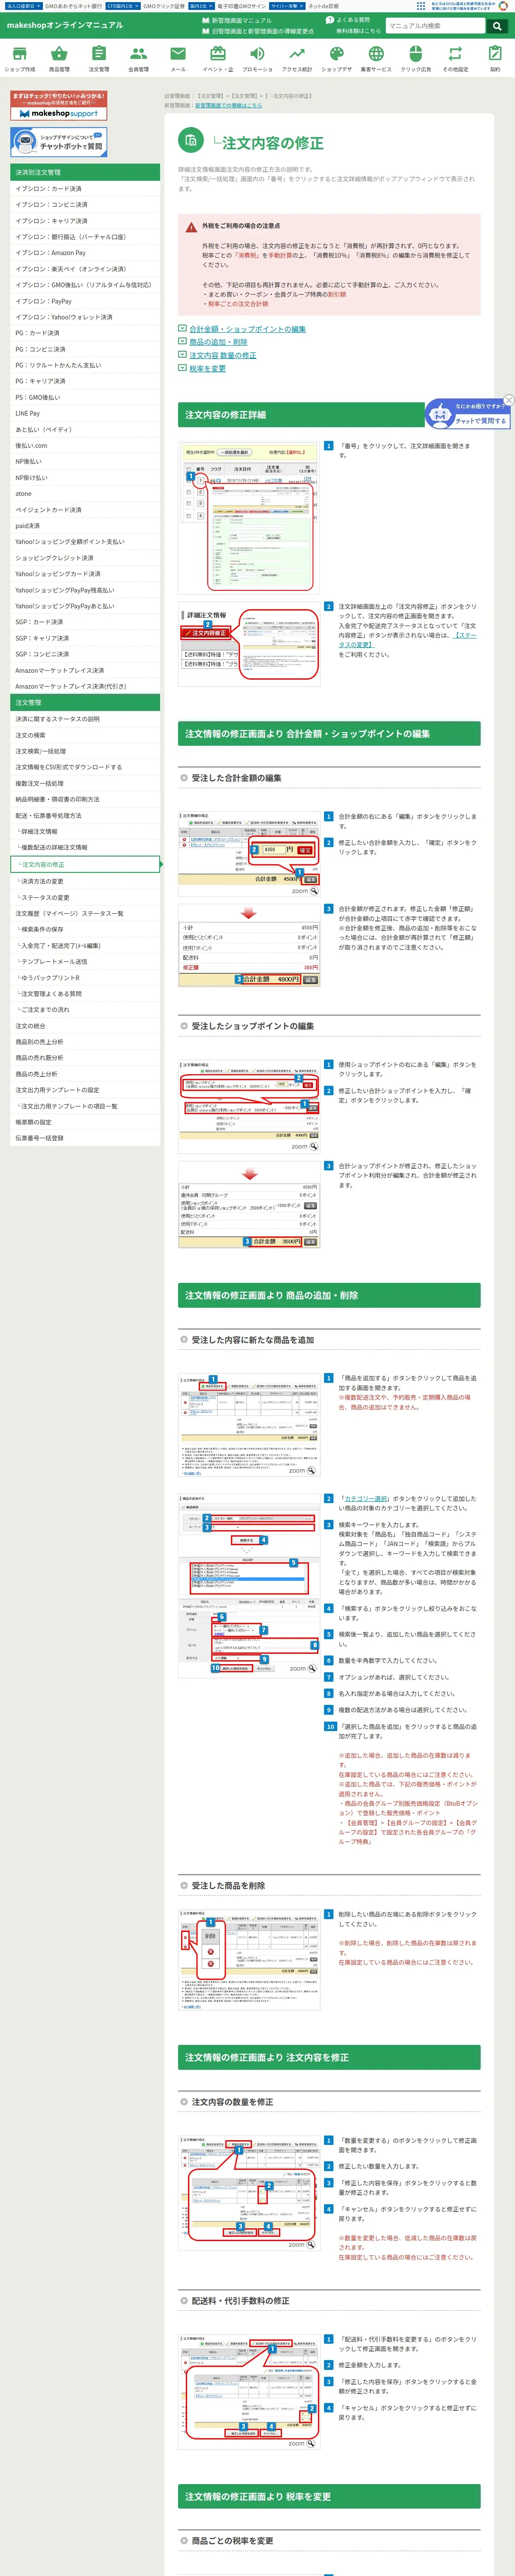The image size is (515, 2576).
Task: Open 複数注文一括処理 sidebar item
Action: [x=84, y=783]
